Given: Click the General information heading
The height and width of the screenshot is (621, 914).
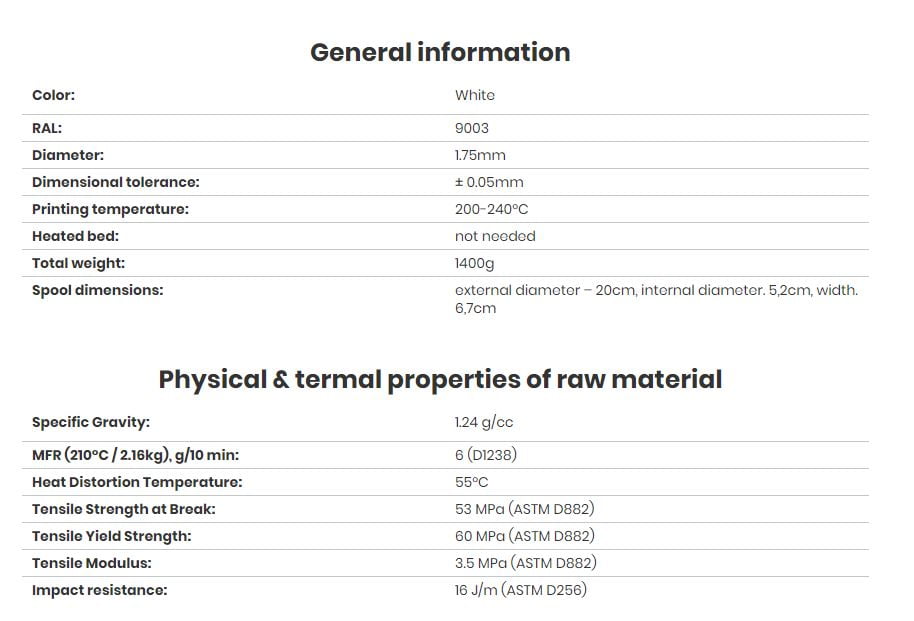Looking at the screenshot, I should 440,52.
